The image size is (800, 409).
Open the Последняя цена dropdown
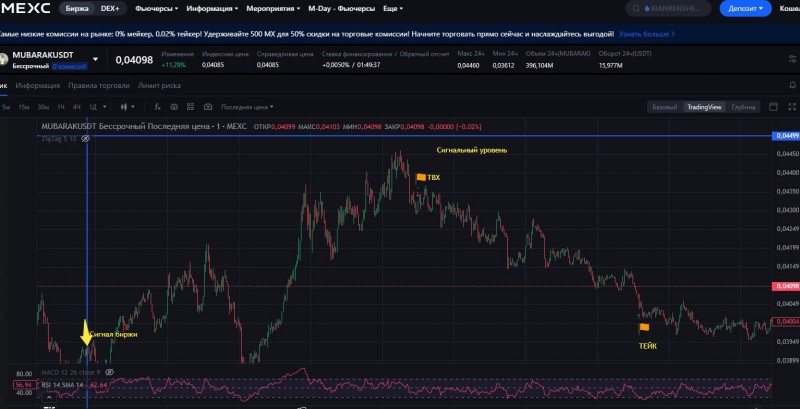(247, 107)
